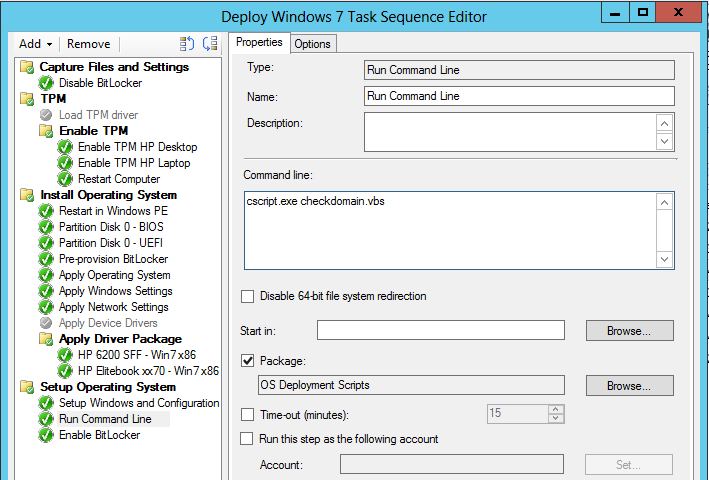Click the Enable TPM group folder icon
This screenshot has height=480, width=709.
click(x=46, y=131)
